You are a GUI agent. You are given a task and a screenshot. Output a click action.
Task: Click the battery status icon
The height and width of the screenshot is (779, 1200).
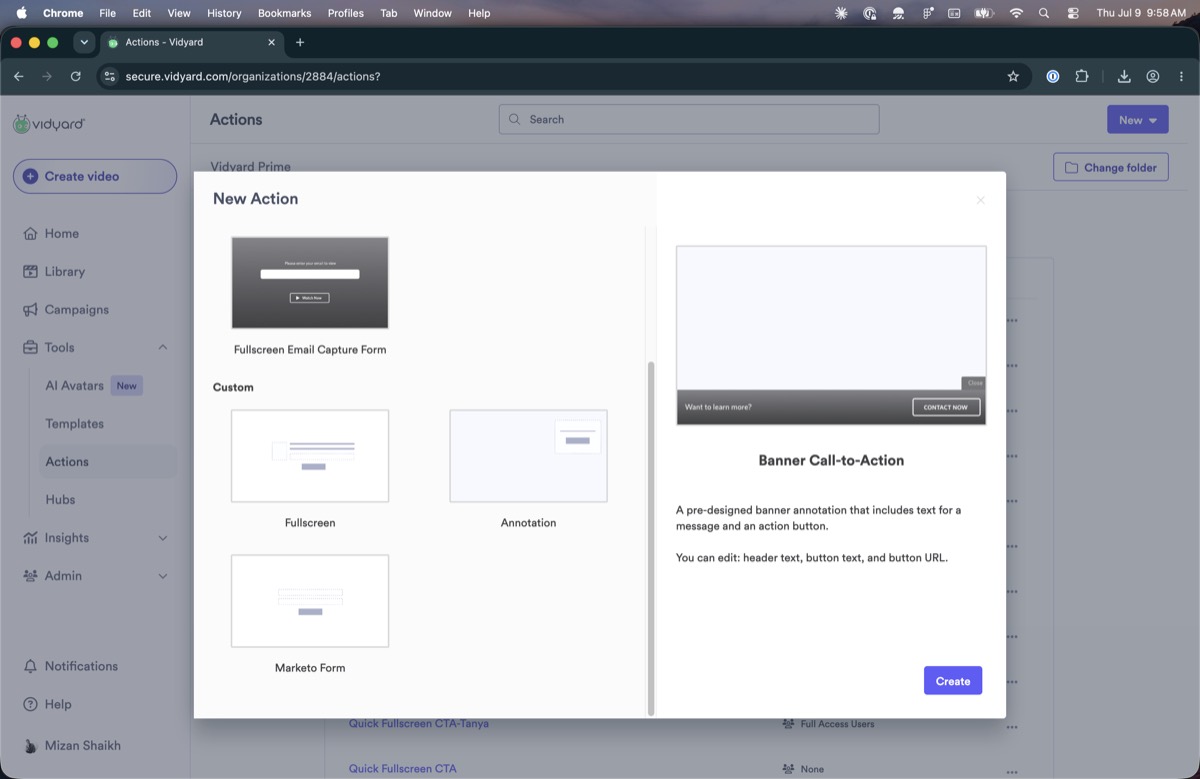point(984,13)
